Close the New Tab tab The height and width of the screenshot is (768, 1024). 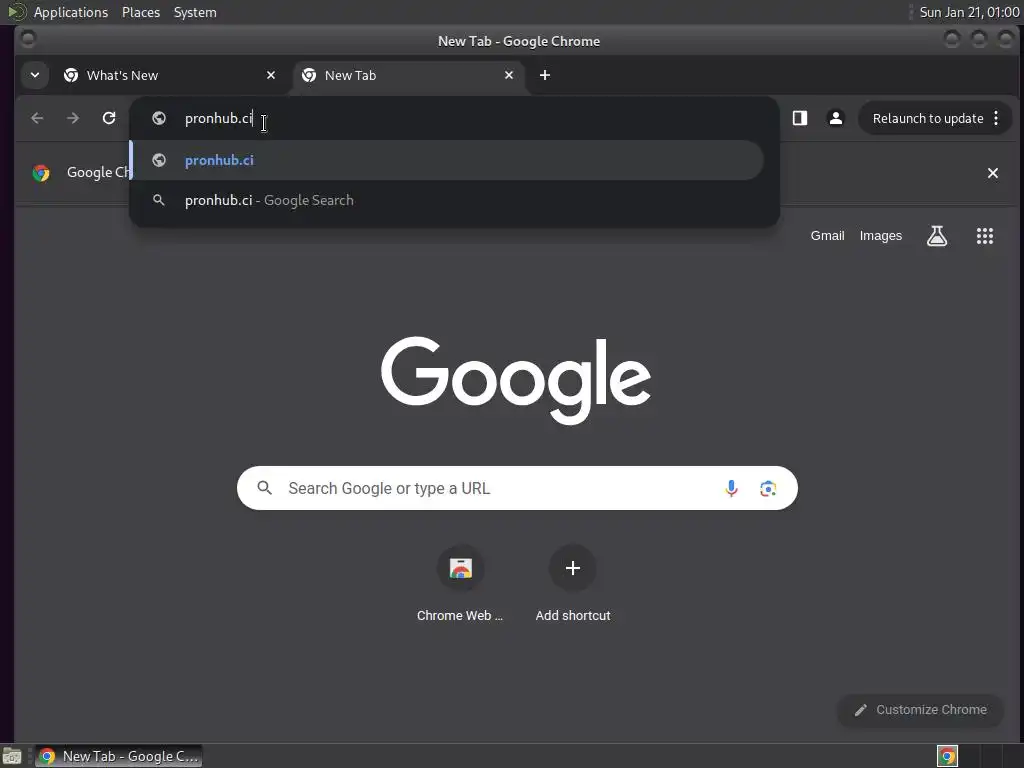[509, 75]
